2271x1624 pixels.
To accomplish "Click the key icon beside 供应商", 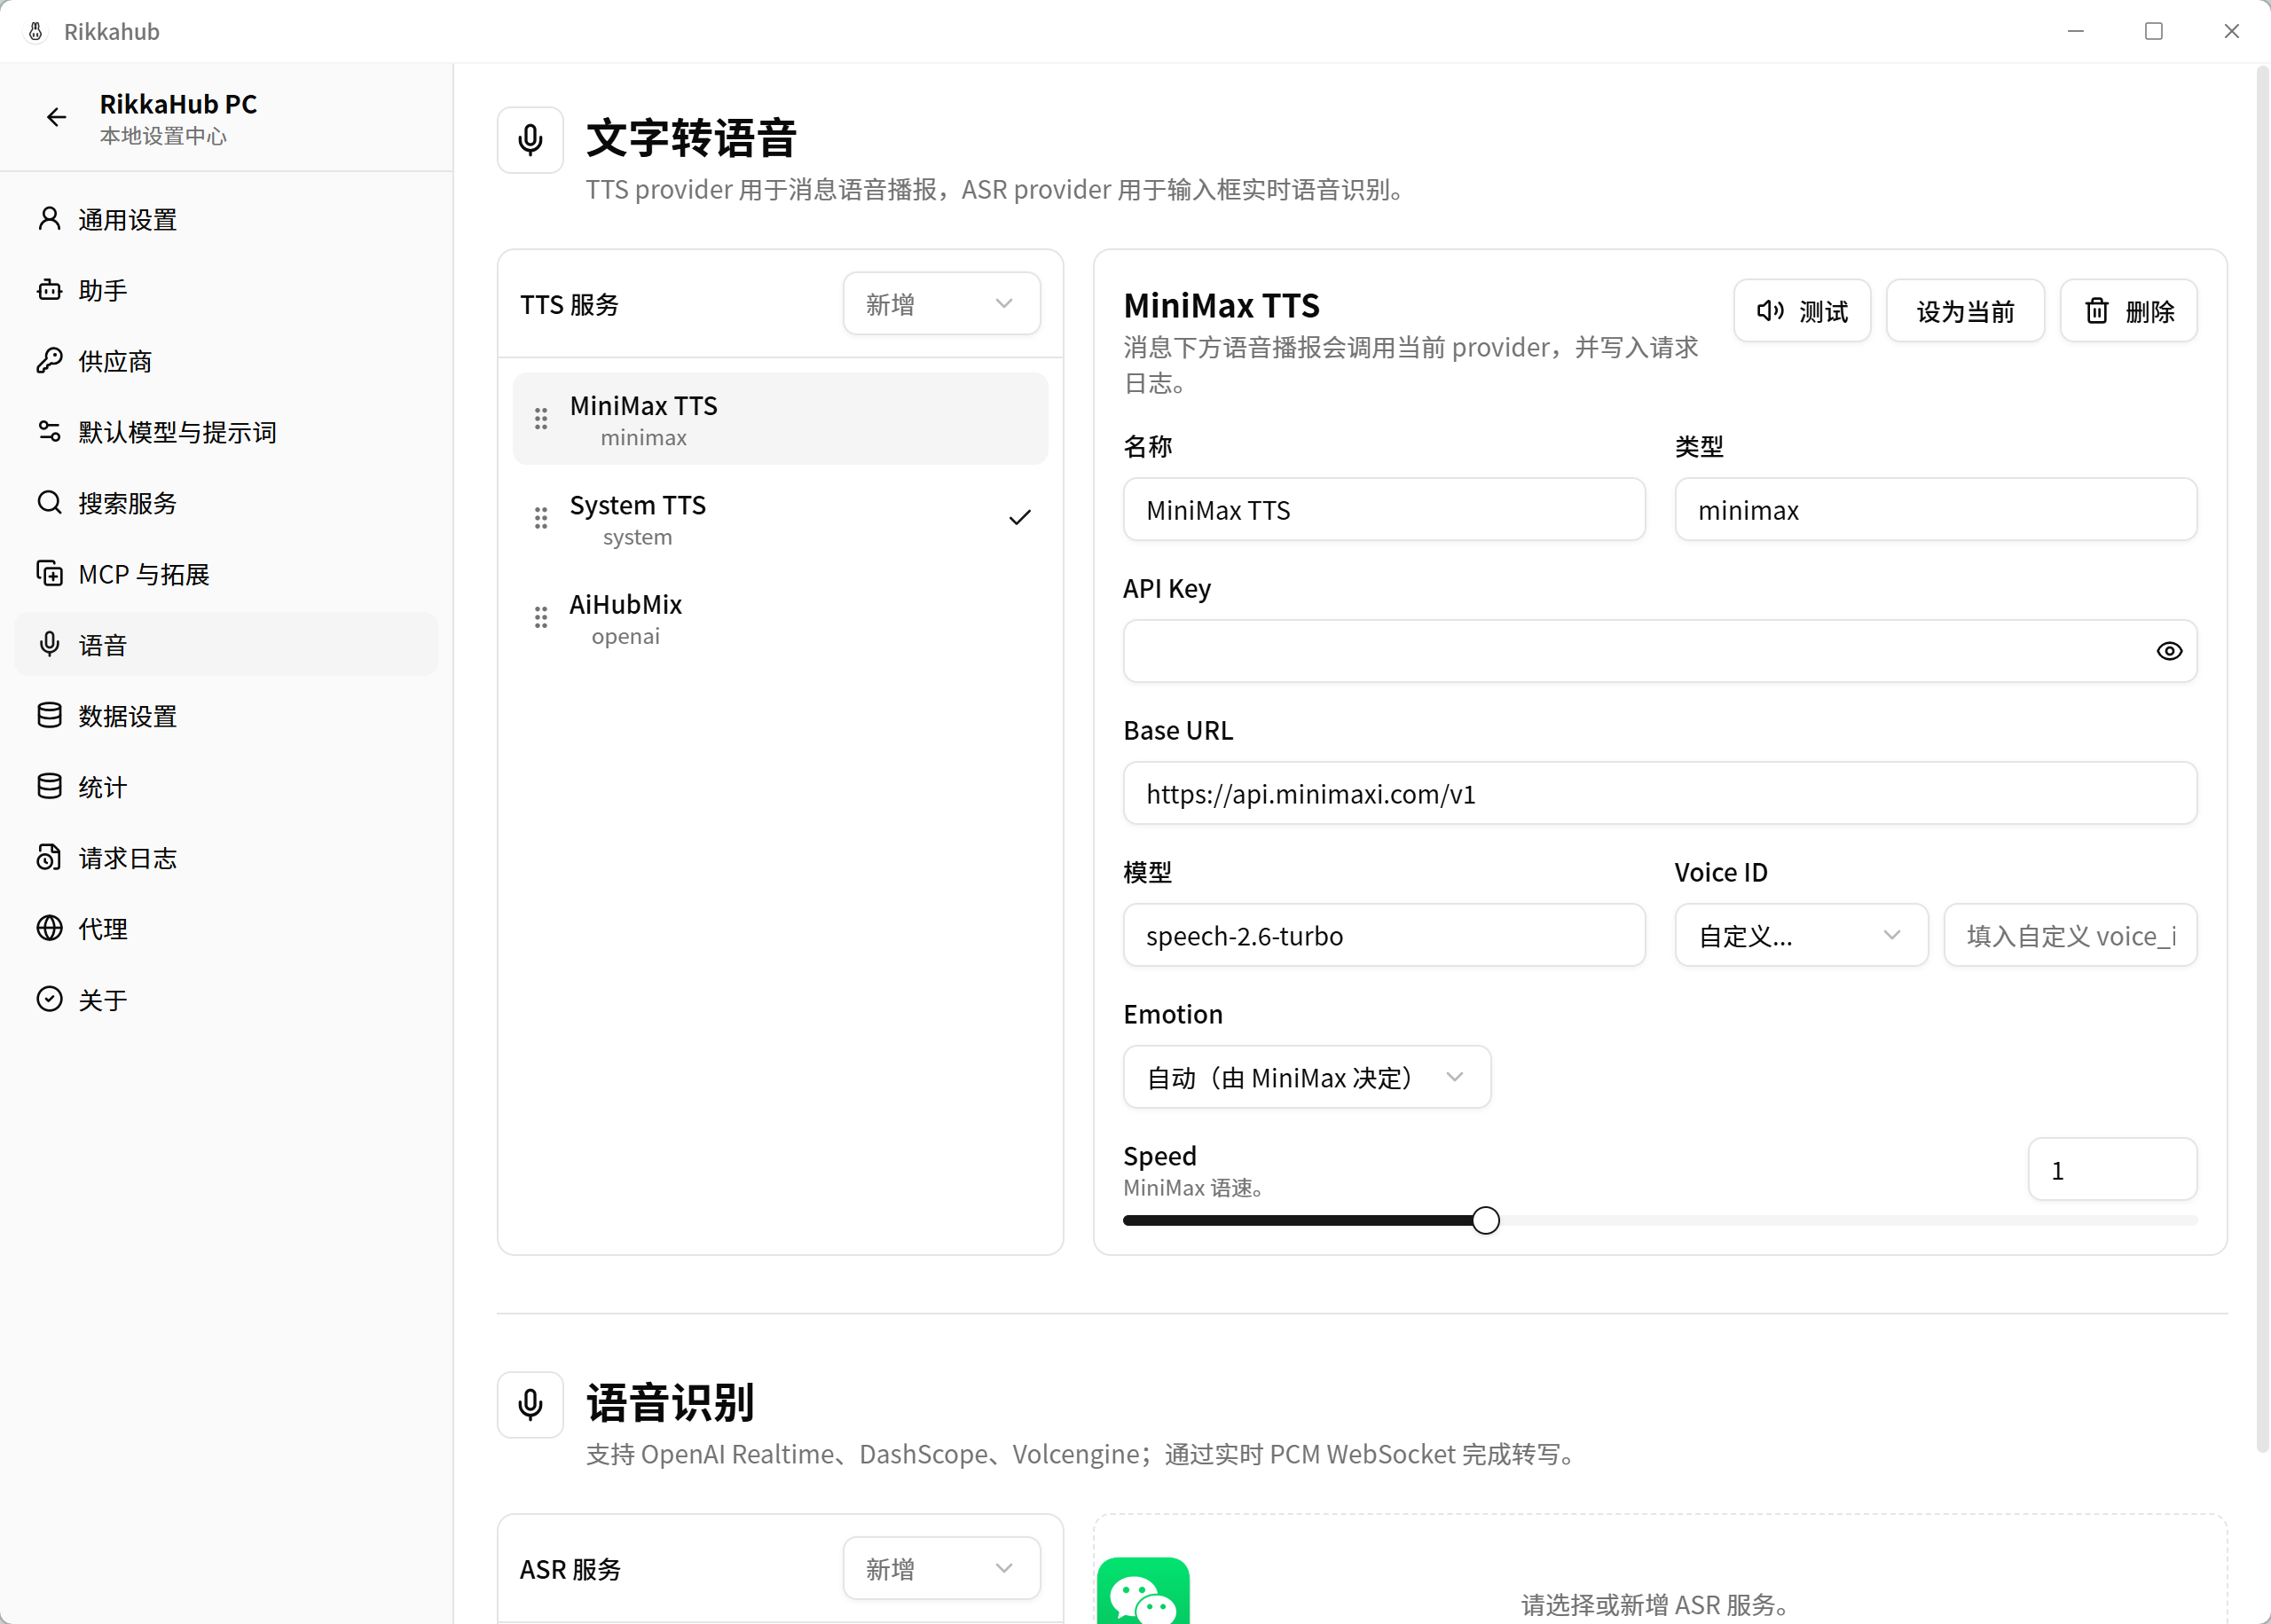I will [49, 361].
